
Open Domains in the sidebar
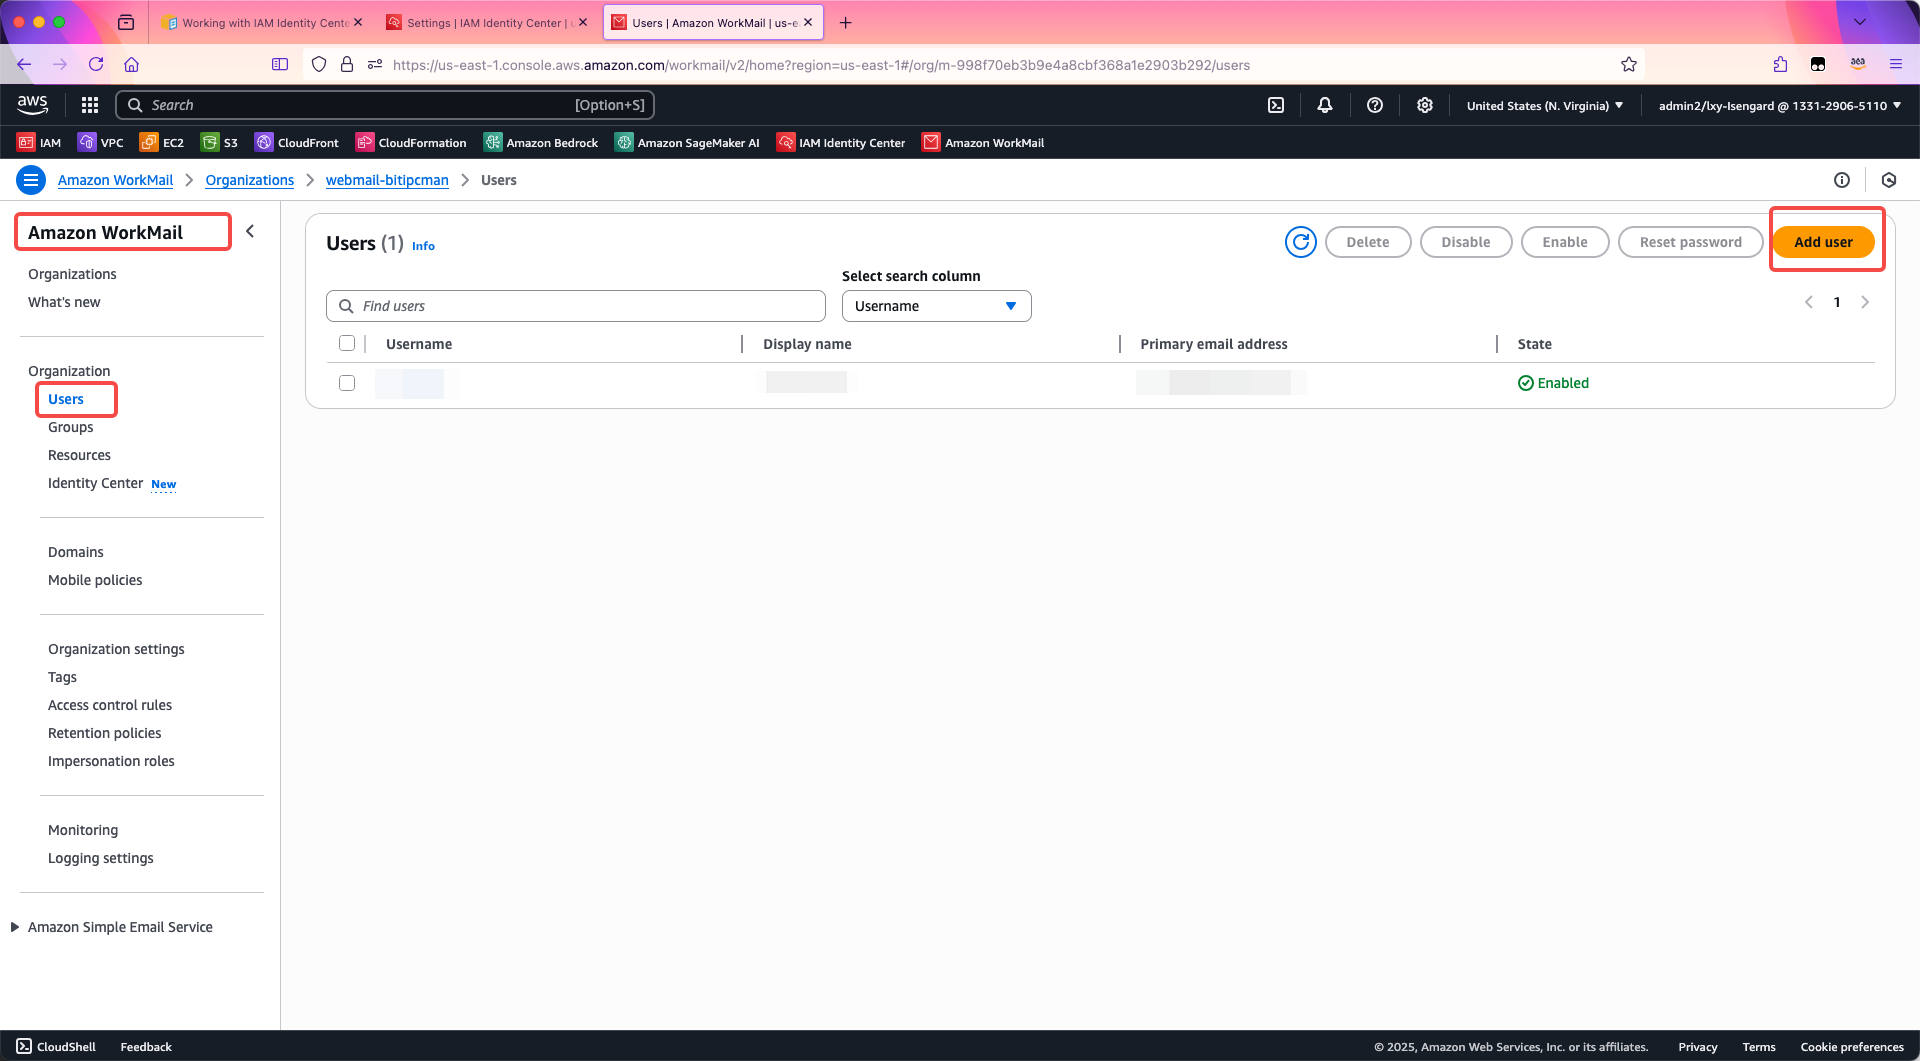(x=75, y=552)
